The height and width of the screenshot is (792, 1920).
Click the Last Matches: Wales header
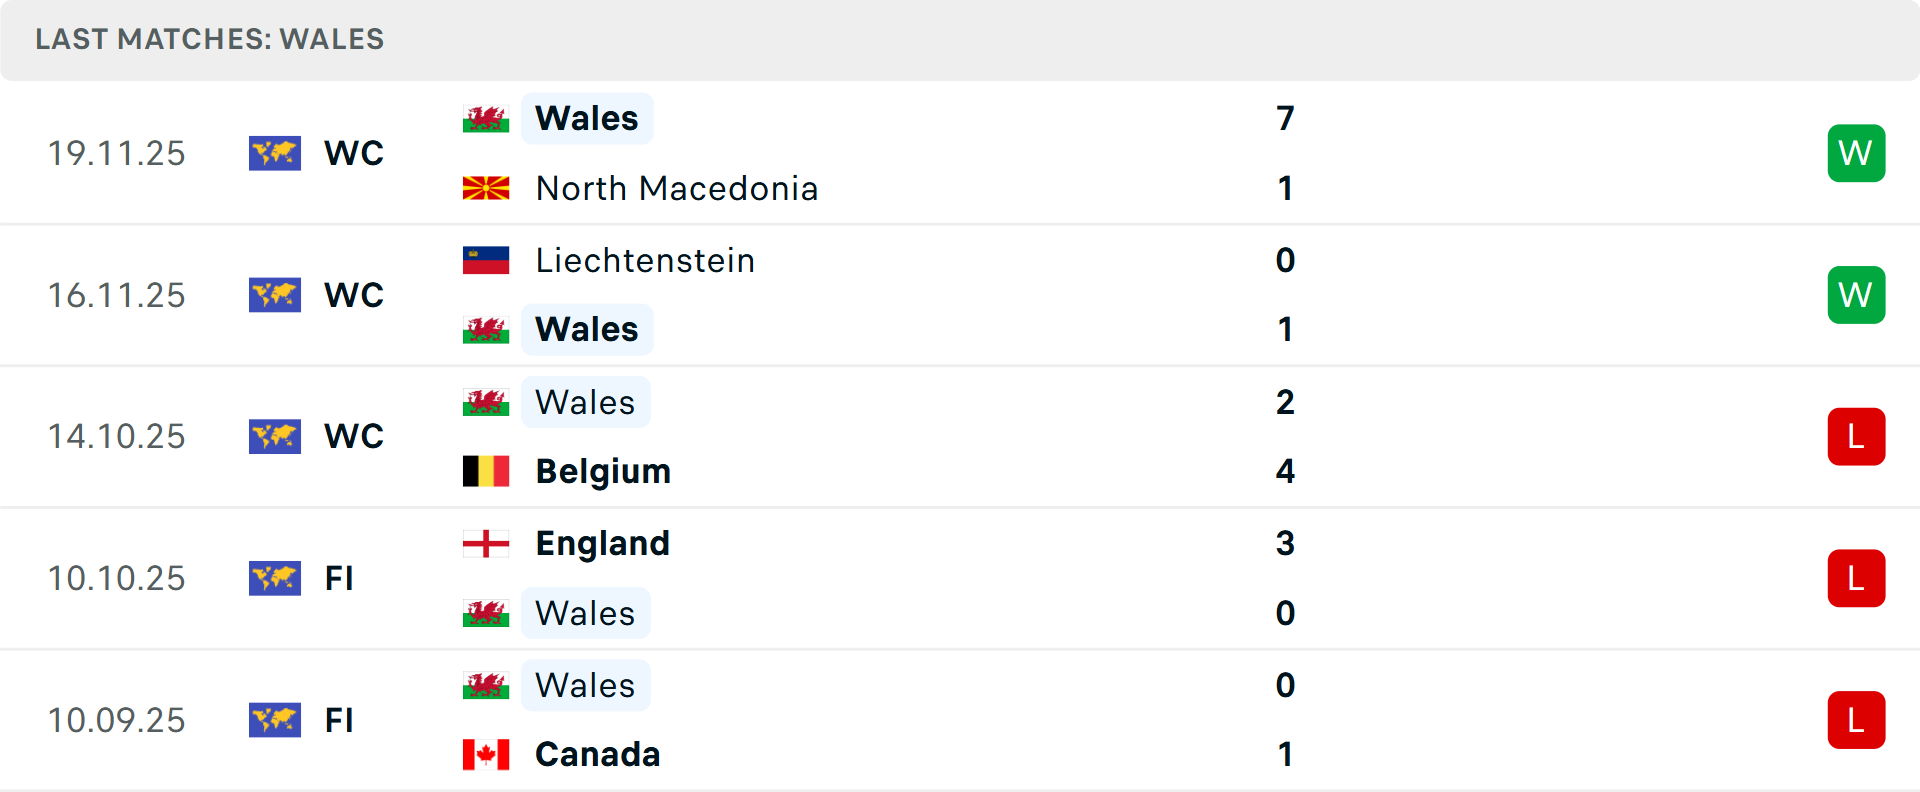pyautogui.click(x=210, y=39)
